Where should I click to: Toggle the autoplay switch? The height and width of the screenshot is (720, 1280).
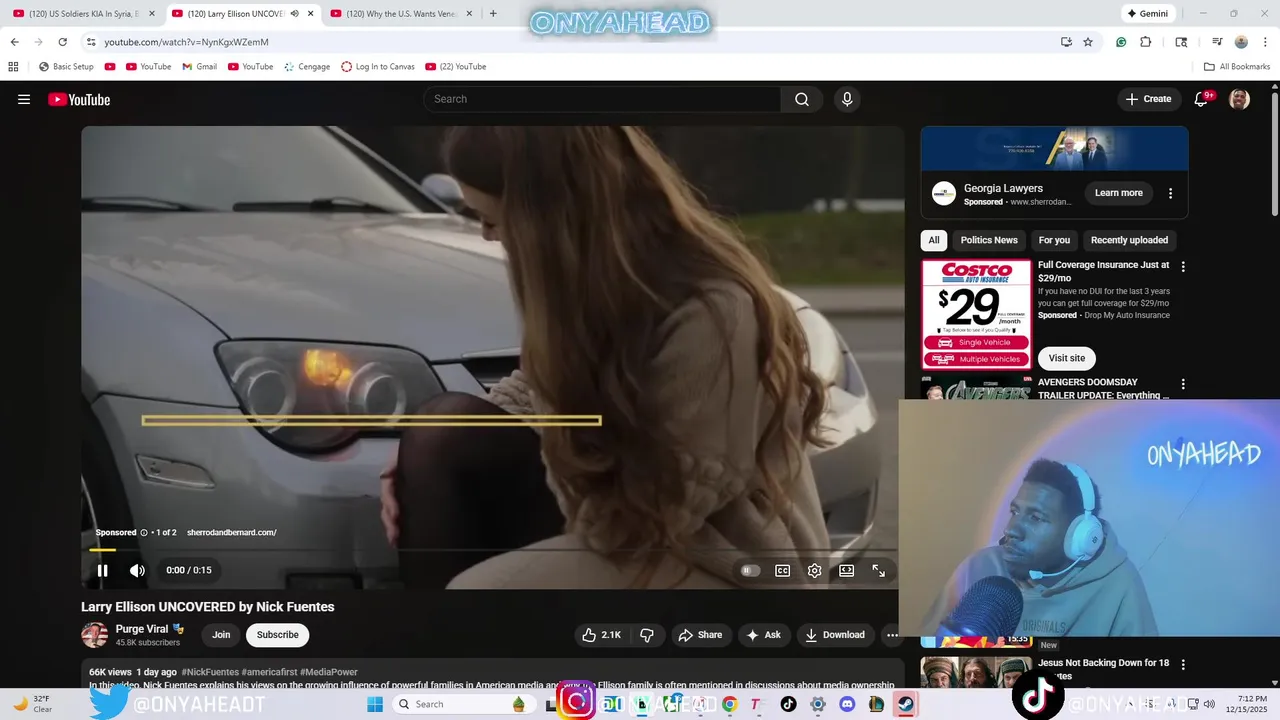coord(750,570)
